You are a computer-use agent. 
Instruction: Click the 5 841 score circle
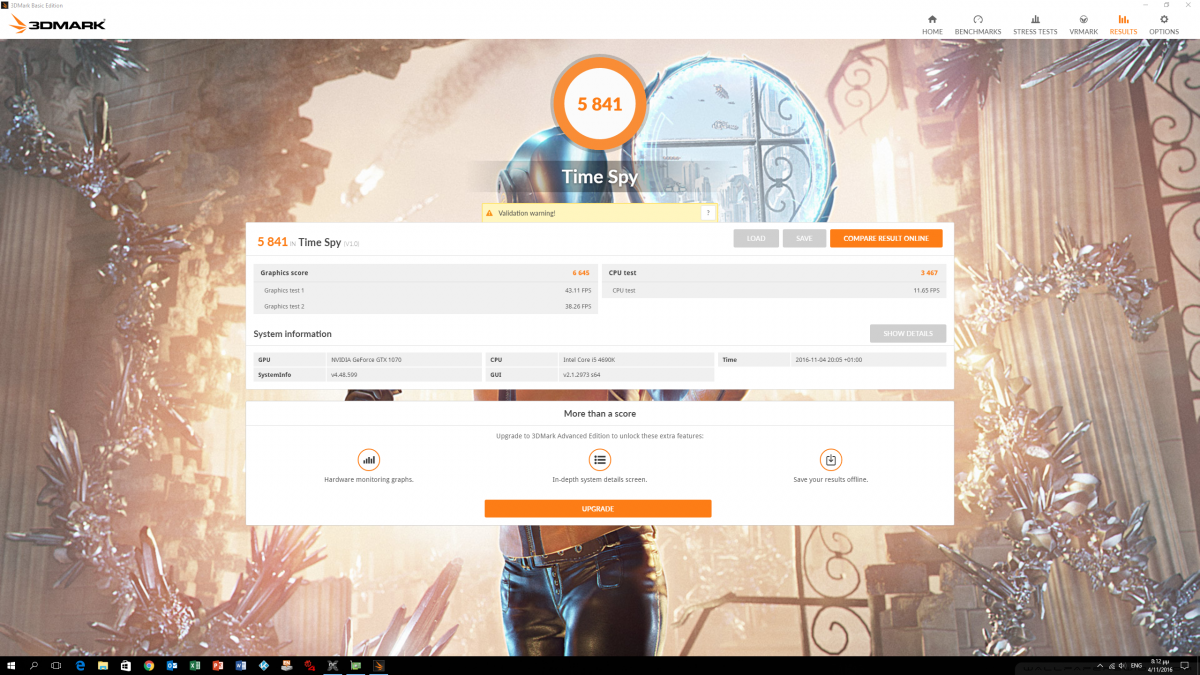(600, 104)
